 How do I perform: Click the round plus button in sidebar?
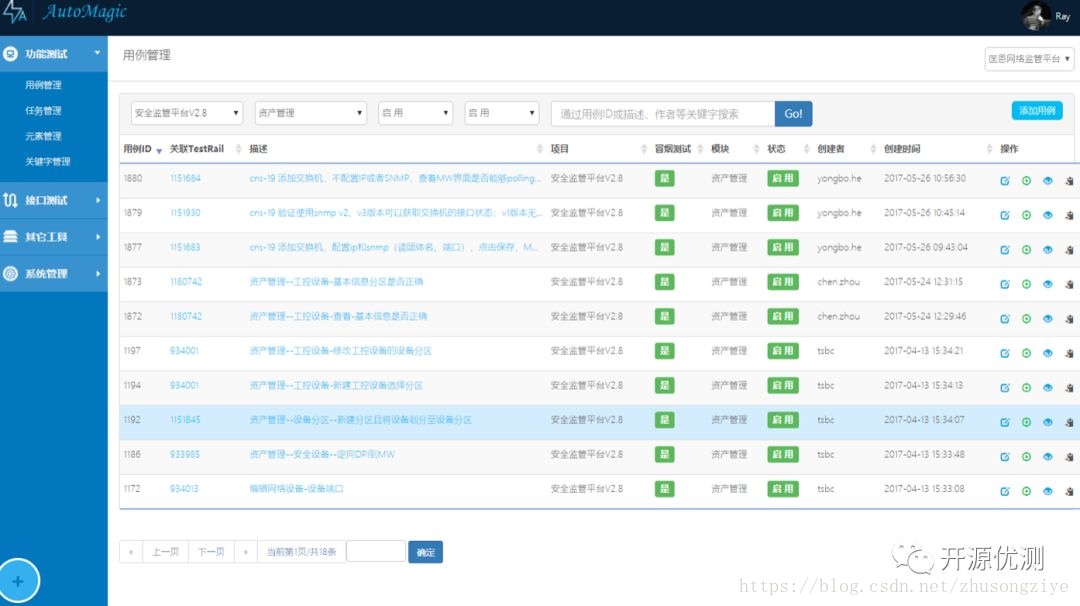pyautogui.click(x=18, y=581)
